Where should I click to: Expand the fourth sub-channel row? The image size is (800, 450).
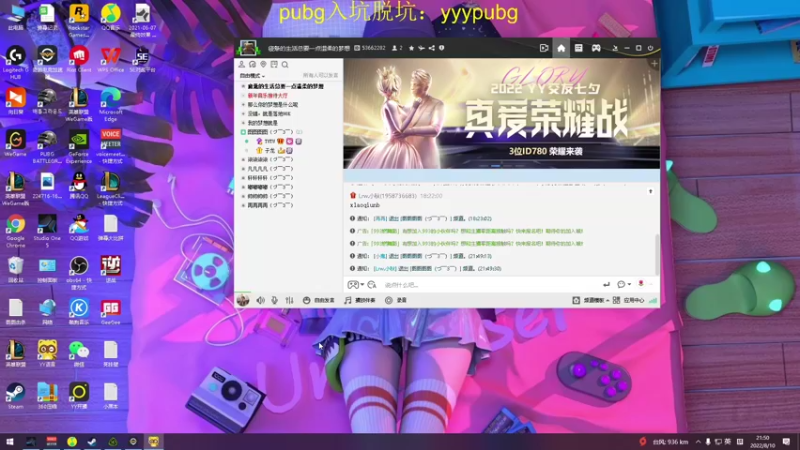(243, 114)
